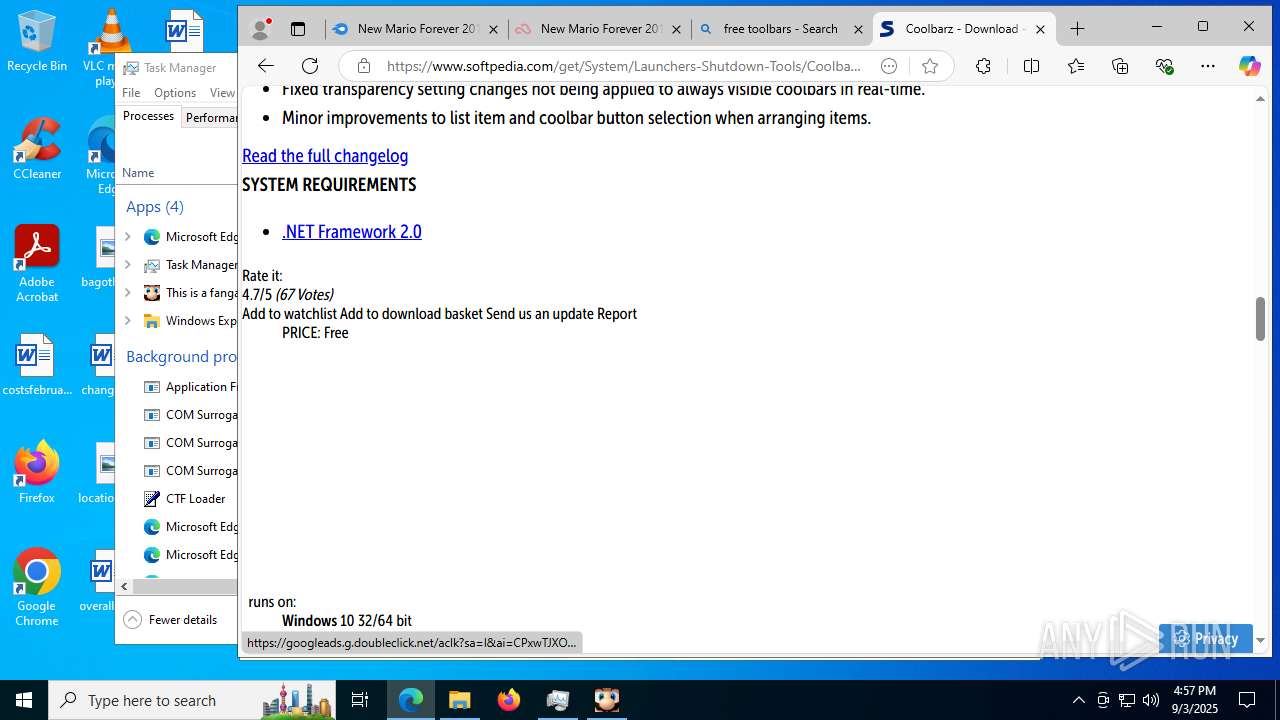Click the taskbar search box
Screen dimensions: 1280x720
point(192,700)
